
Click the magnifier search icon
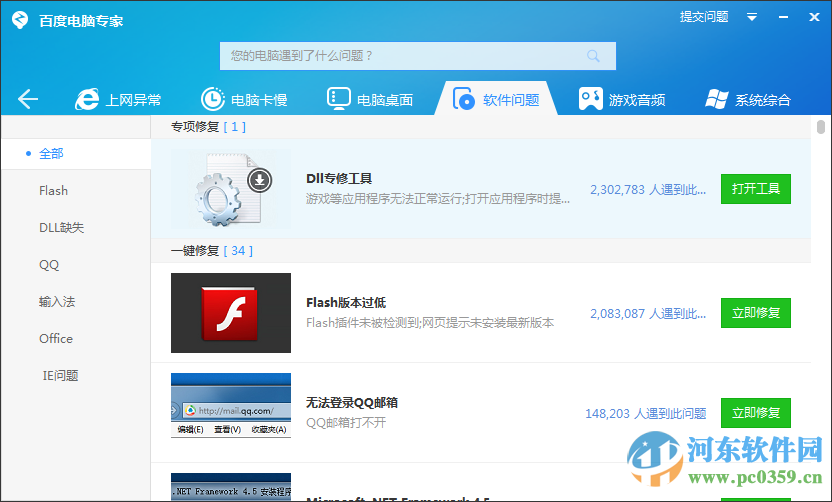click(593, 56)
